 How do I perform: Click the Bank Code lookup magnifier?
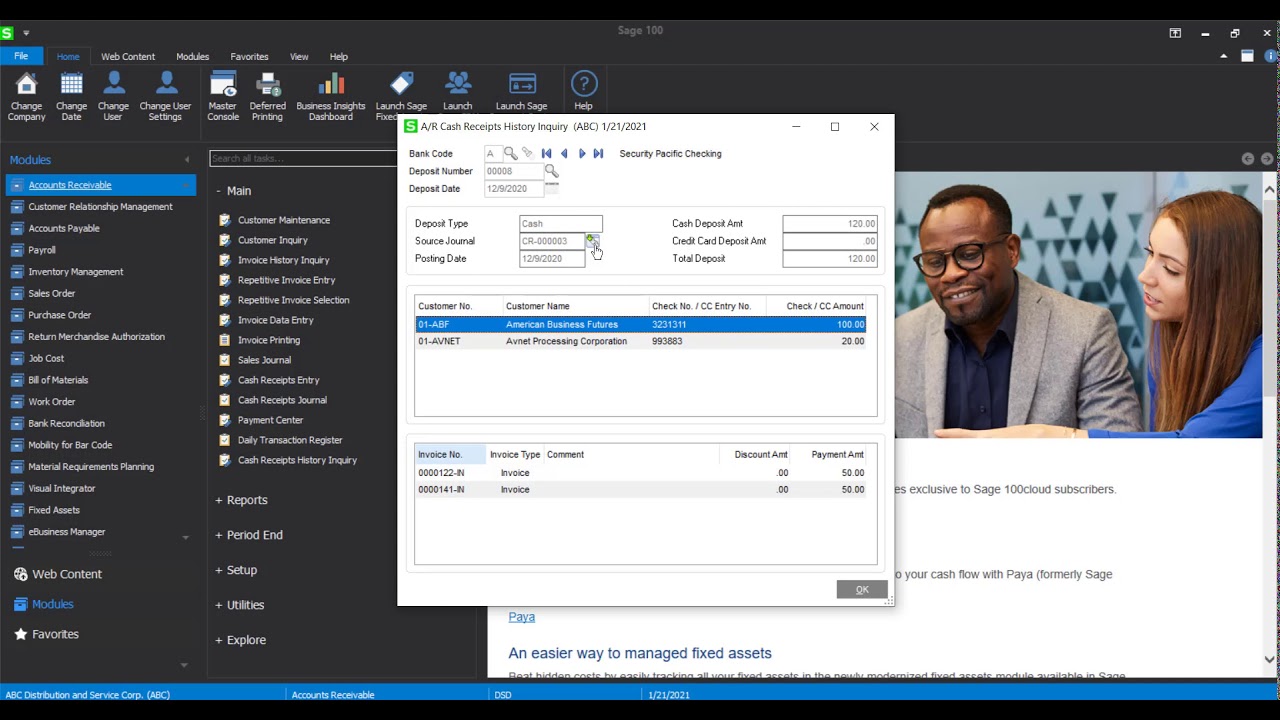[x=510, y=153]
